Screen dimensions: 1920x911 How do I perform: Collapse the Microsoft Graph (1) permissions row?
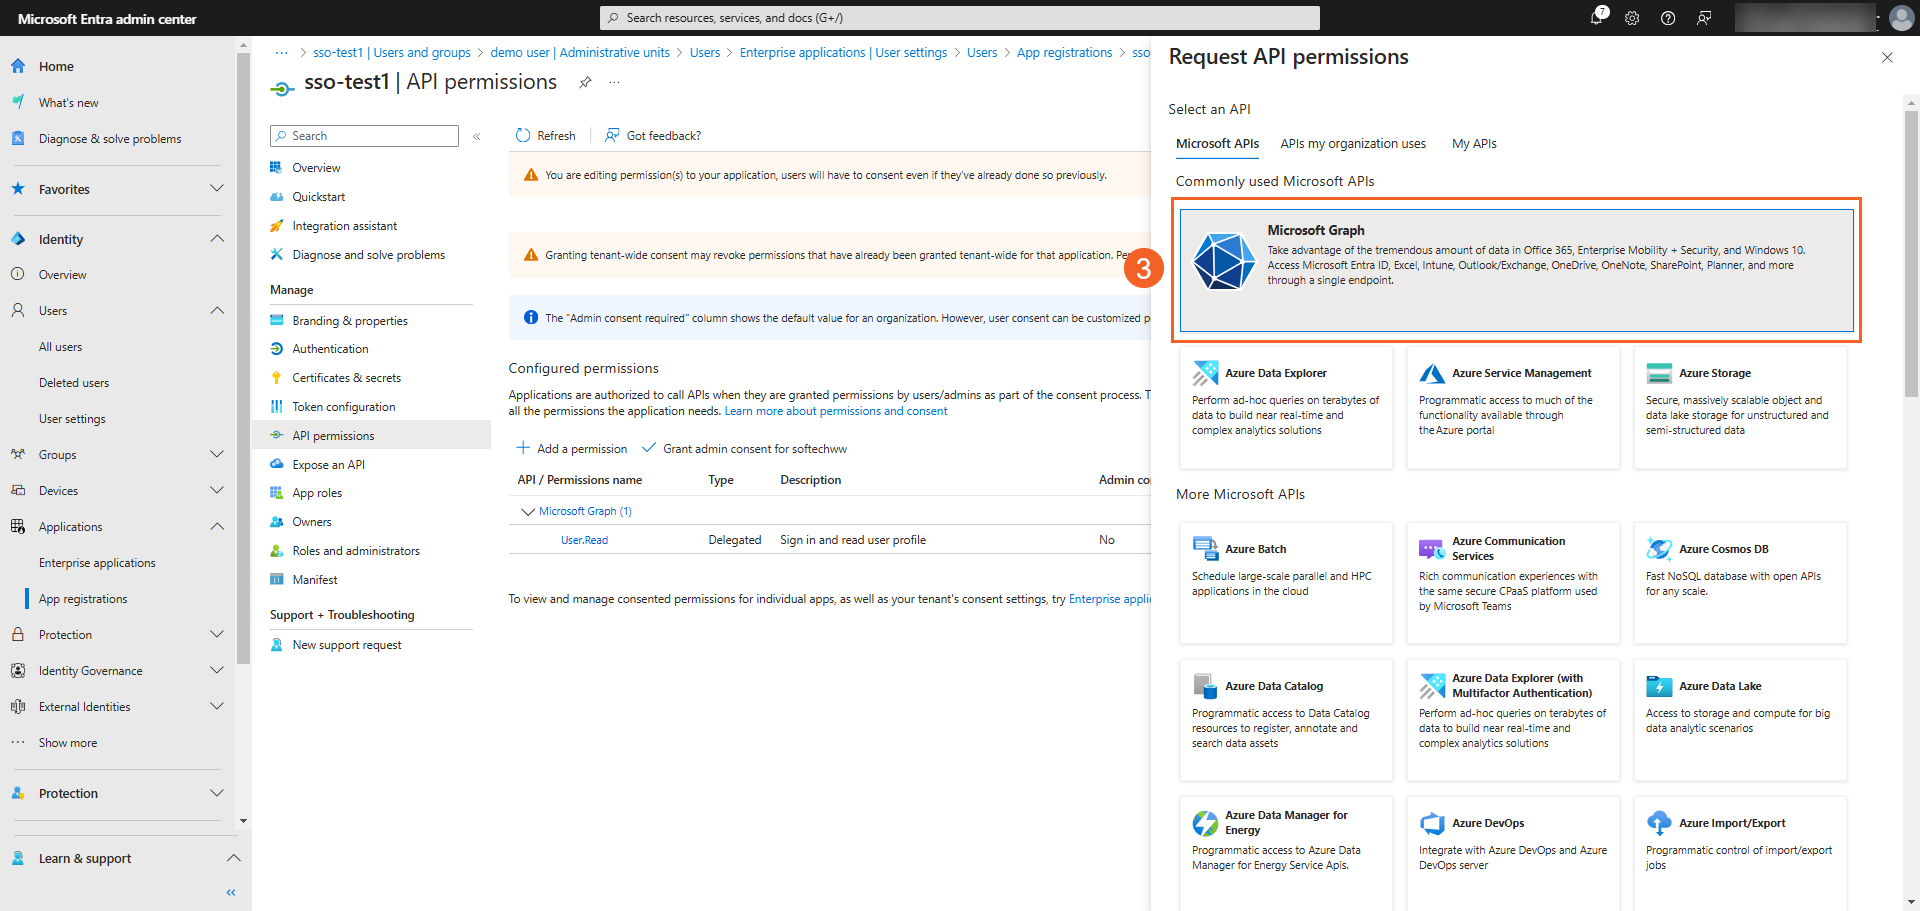pyautogui.click(x=528, y=511)
